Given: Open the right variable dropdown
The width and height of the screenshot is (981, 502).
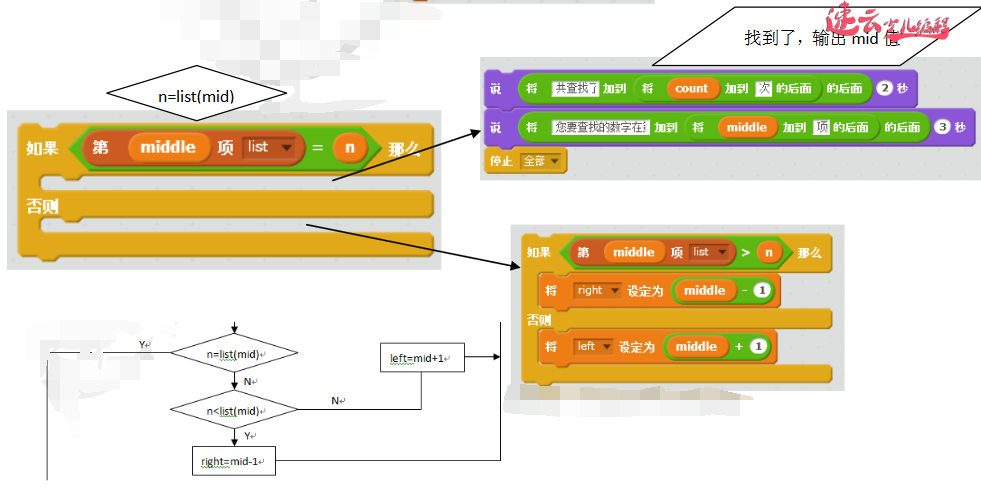Looking at the screenshot, I should point(597,291).
